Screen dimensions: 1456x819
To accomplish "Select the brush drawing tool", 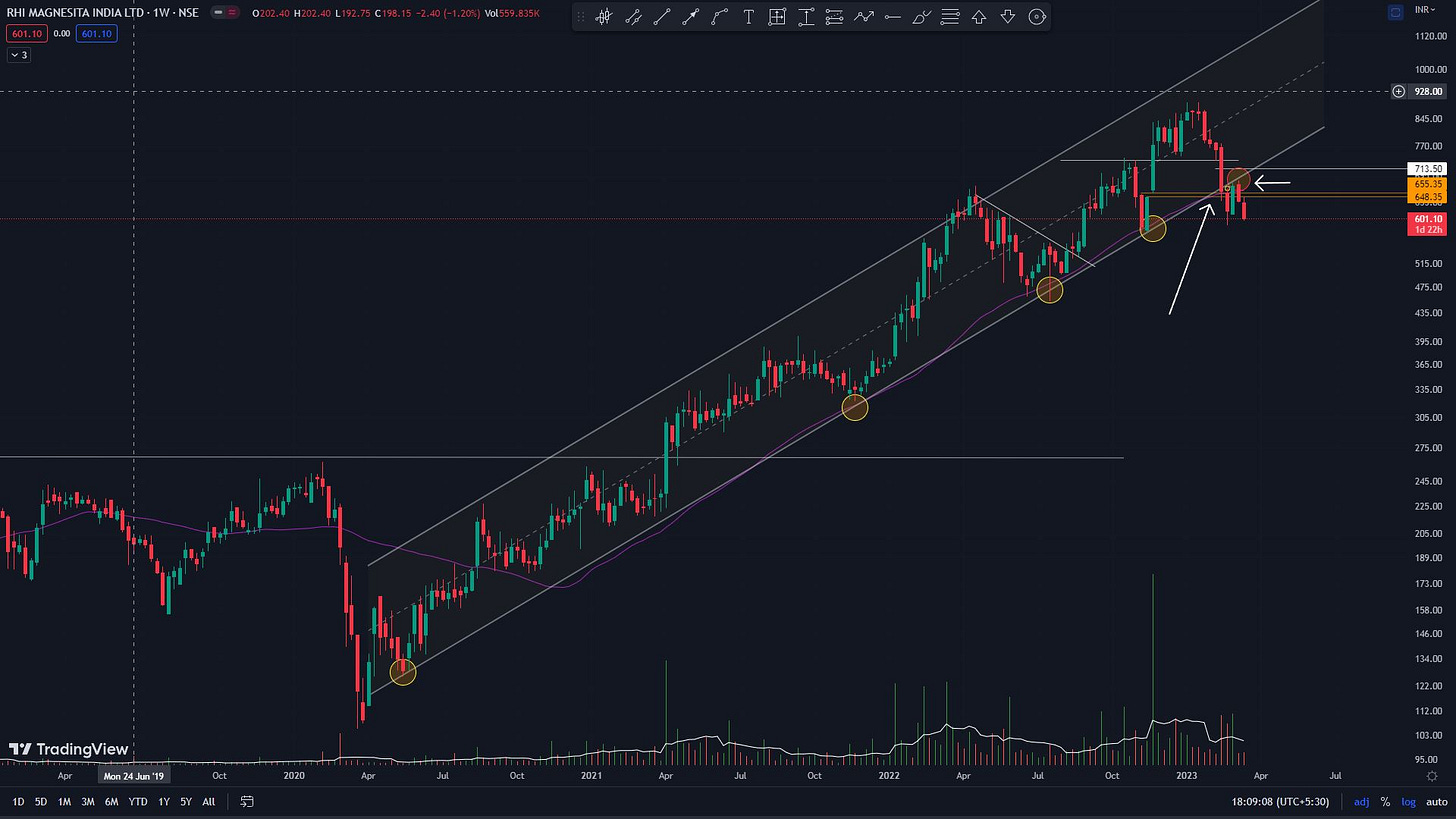I will (922, 17).
